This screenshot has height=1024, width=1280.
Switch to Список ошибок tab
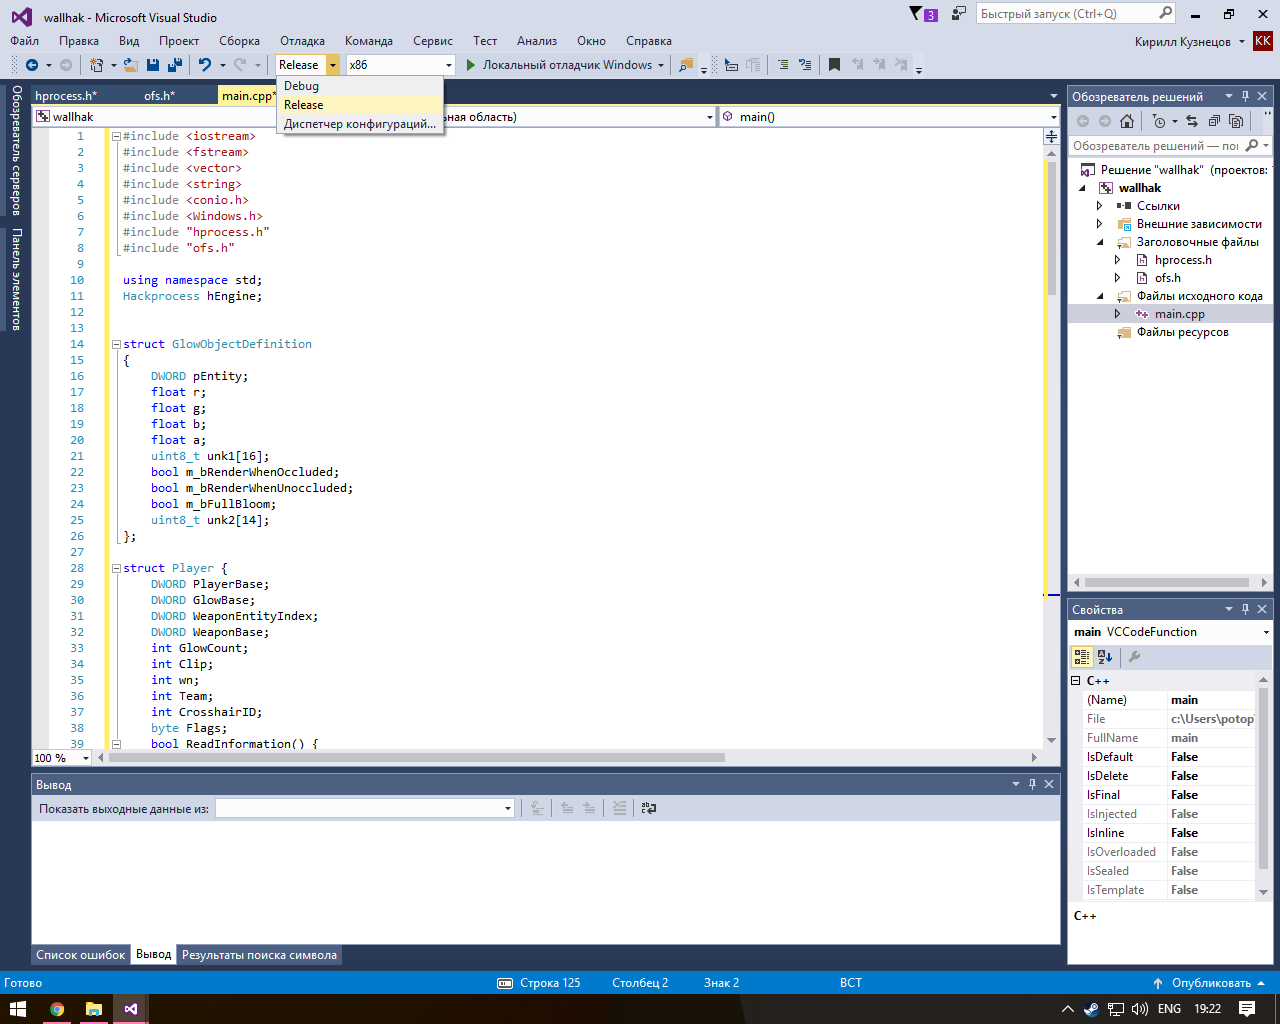click(x=81, y=955)
